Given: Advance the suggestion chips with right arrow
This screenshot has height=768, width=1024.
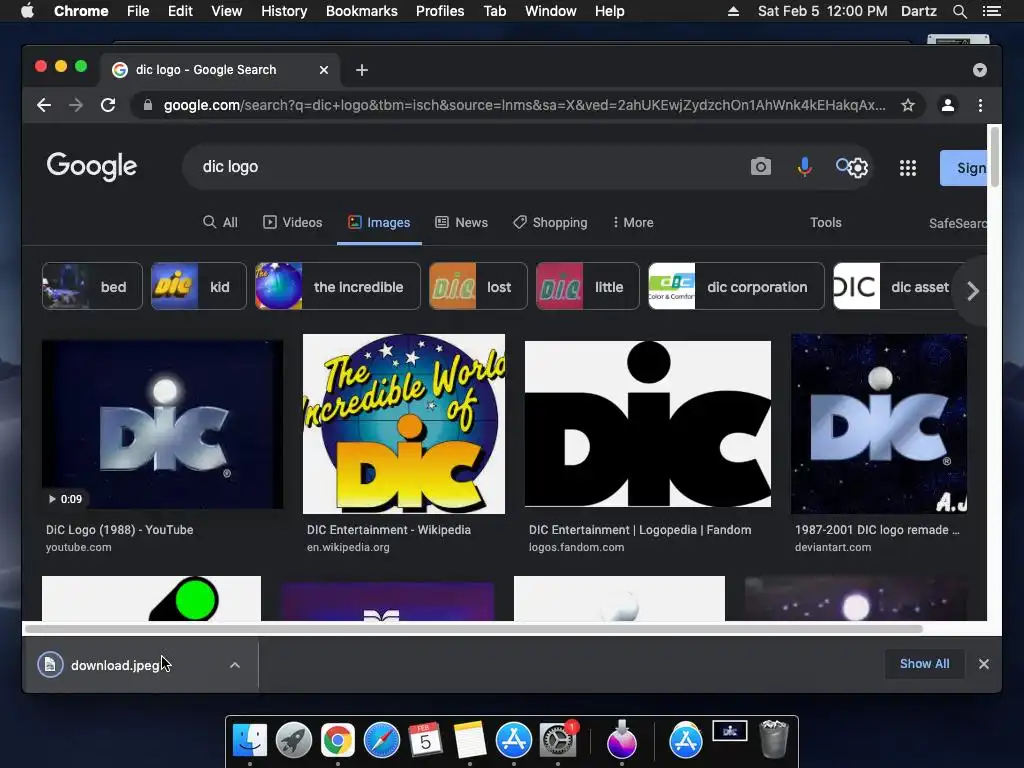Looking at the screenshot, I should coord(972,291).
